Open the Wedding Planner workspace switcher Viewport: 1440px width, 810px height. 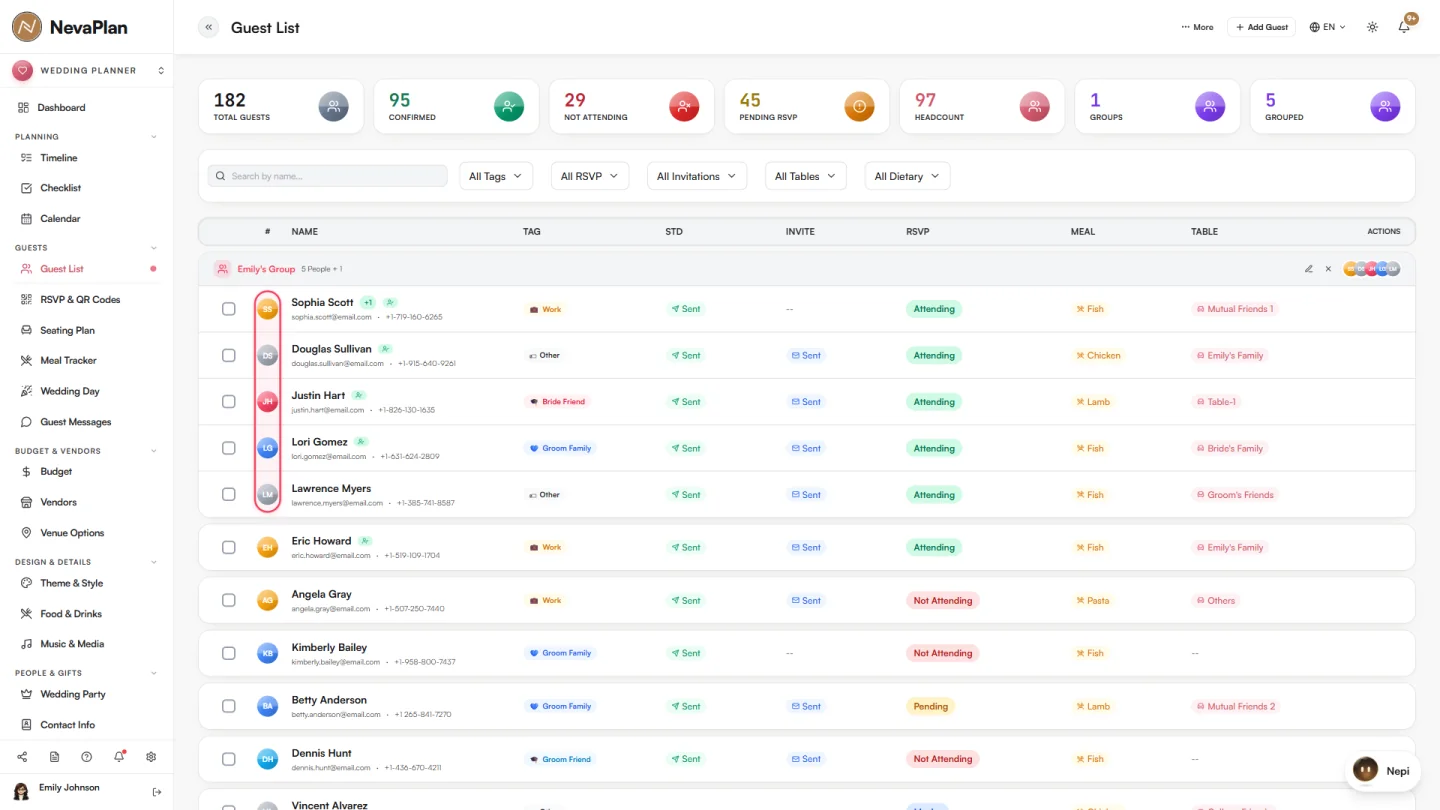pyautogui.click(x=87, y=71)
